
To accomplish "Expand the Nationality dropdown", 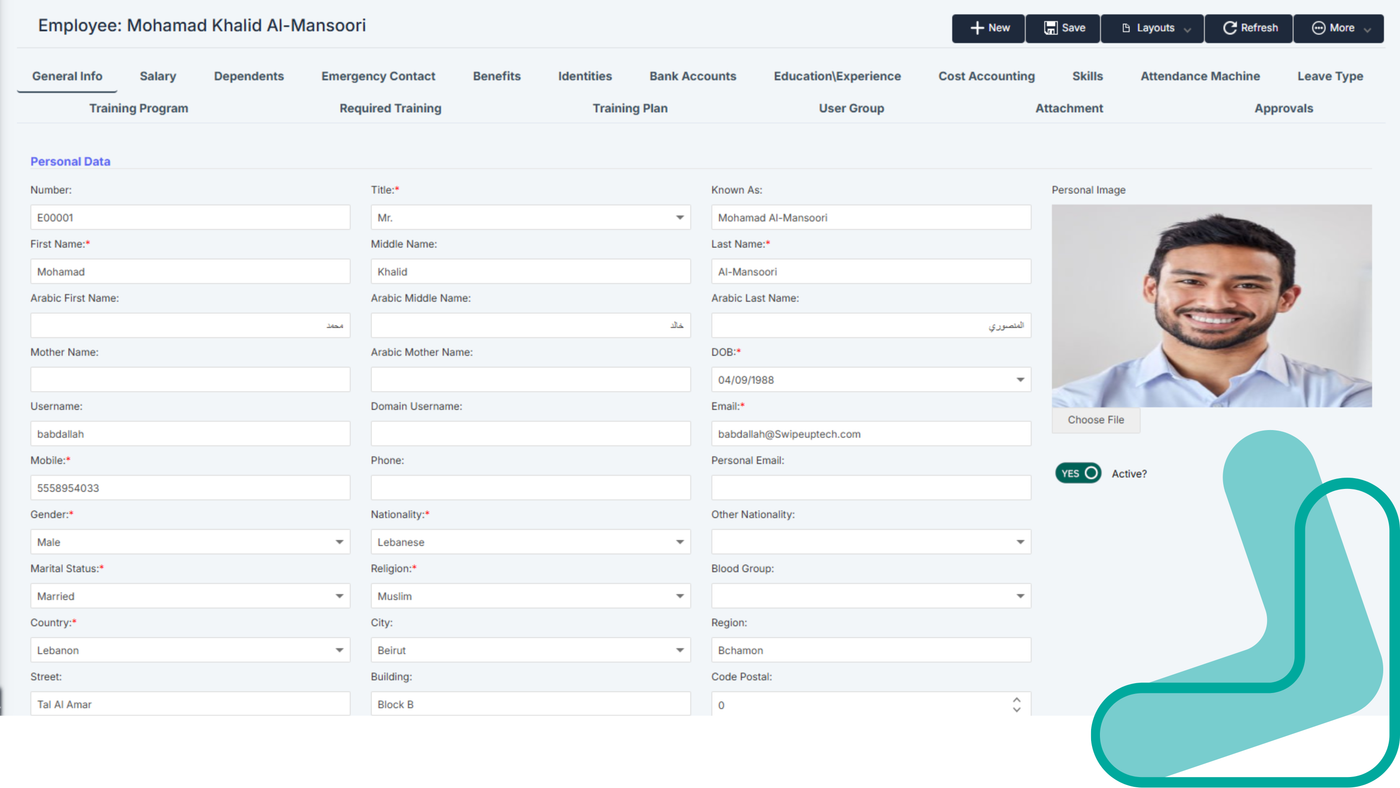I will click(679, 542).
